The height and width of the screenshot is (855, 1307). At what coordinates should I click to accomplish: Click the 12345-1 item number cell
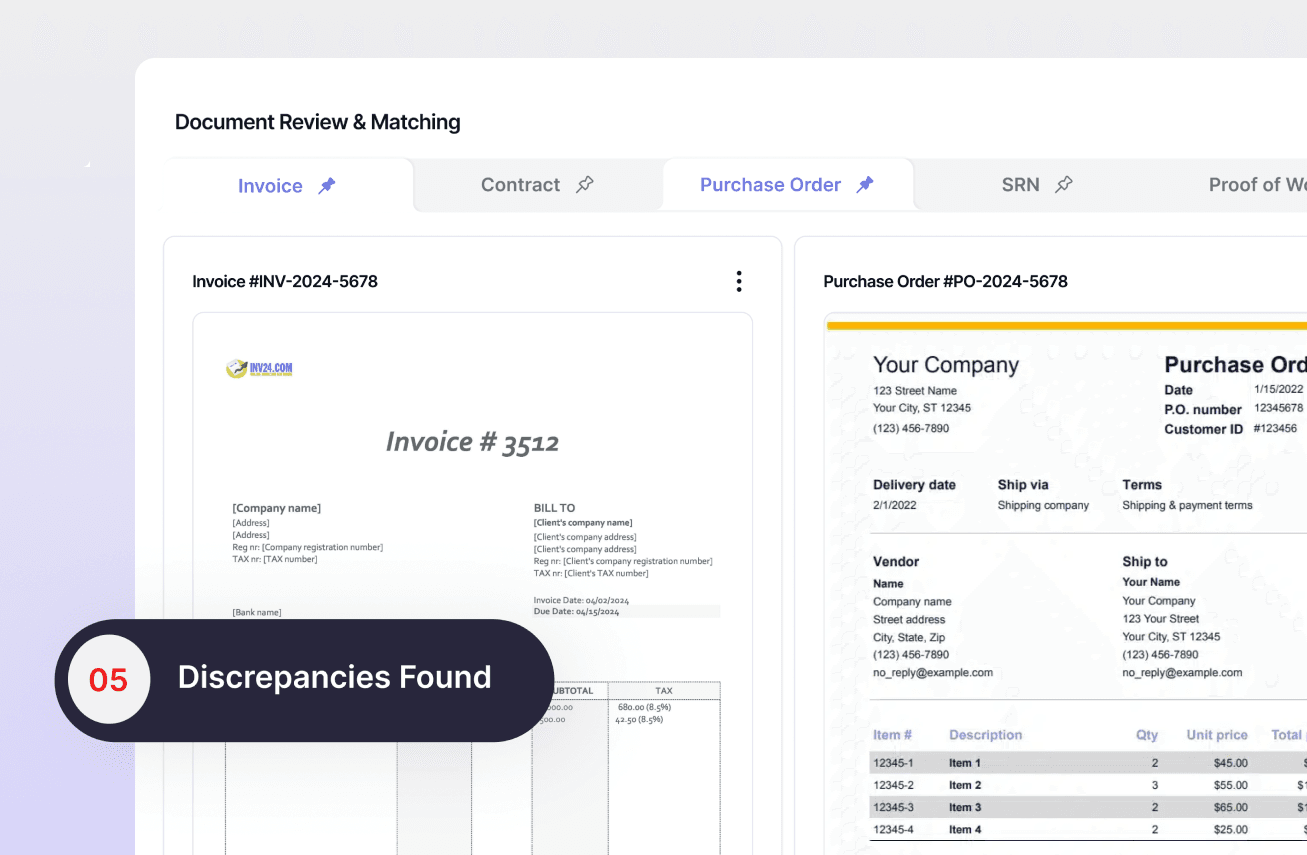coord(893,763)
